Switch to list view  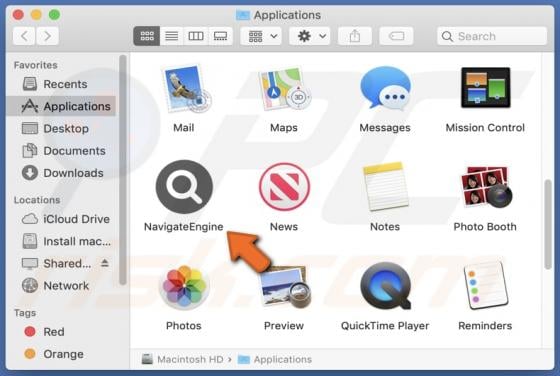tap(171, 36)
